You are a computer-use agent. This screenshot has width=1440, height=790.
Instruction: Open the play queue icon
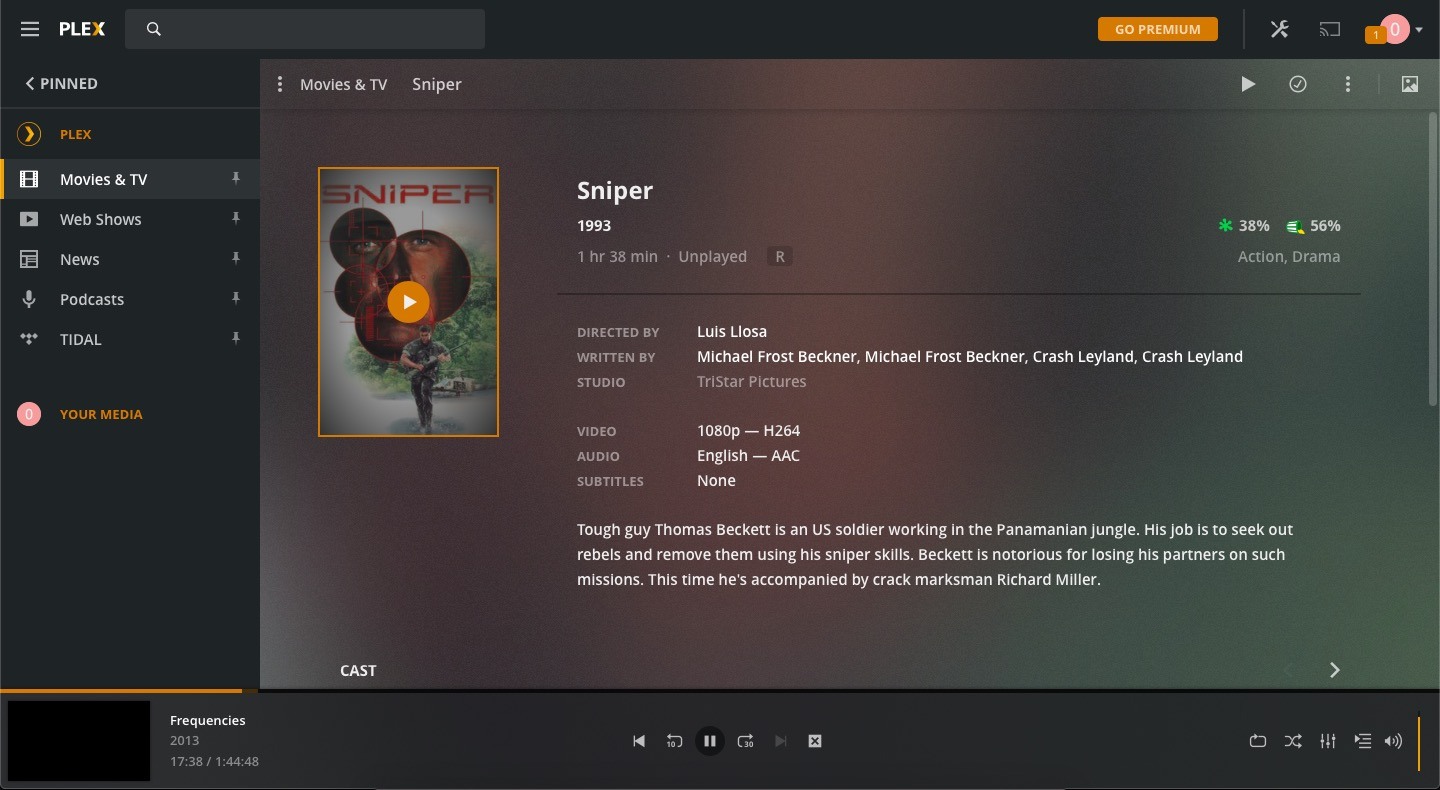(1363, 741)
